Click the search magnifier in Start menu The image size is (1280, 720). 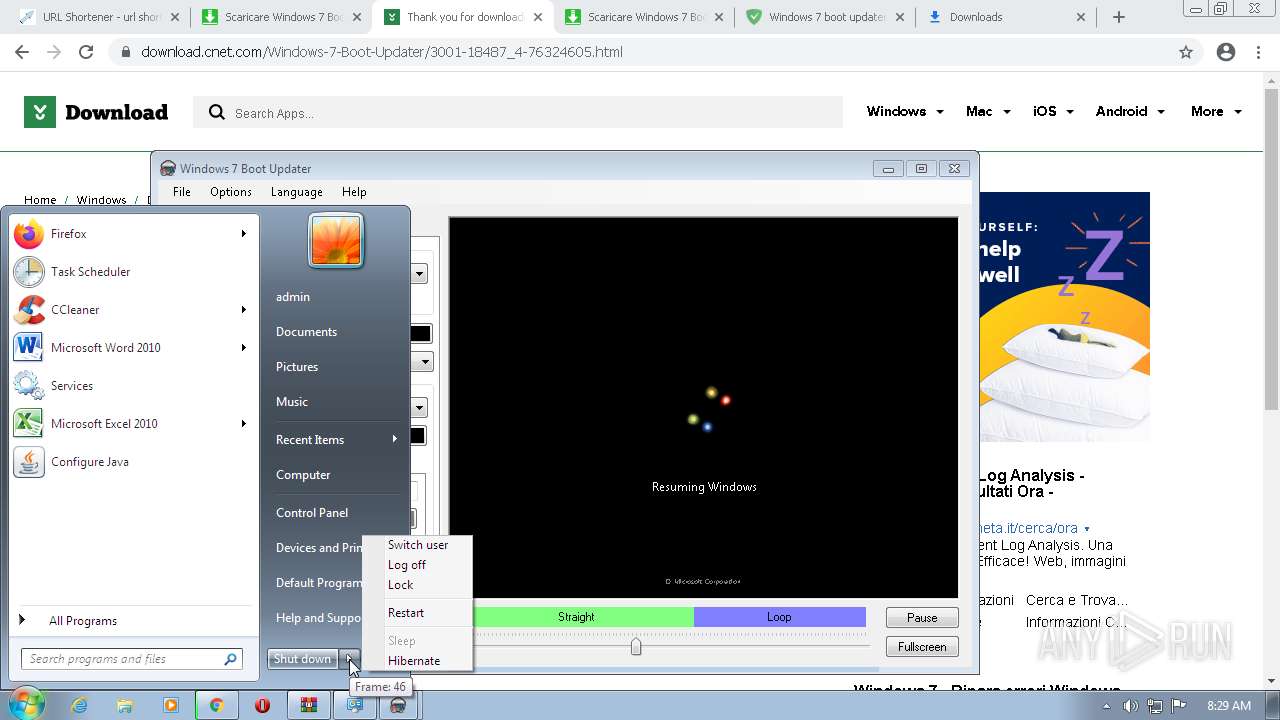tap(230, 659)
